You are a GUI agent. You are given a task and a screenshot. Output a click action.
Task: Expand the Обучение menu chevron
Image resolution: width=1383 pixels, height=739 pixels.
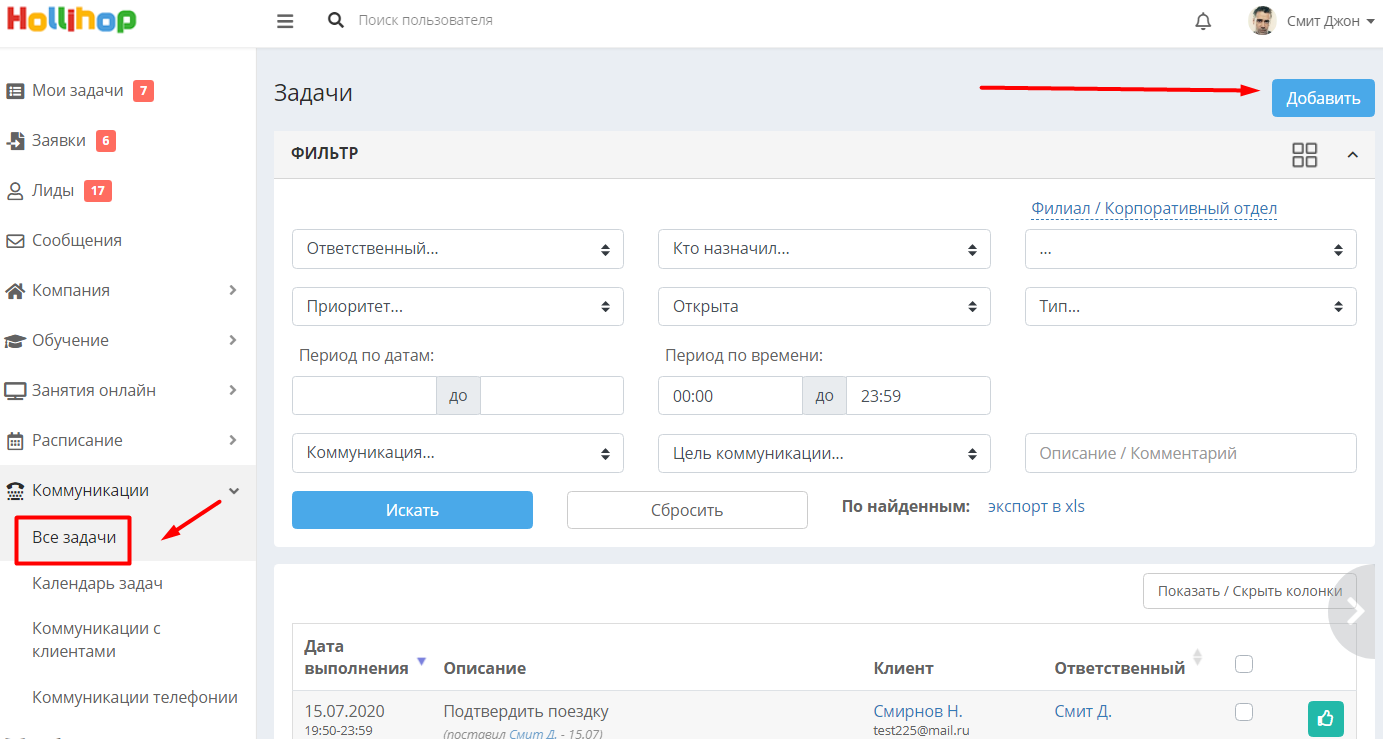click(x=233, y=340)
